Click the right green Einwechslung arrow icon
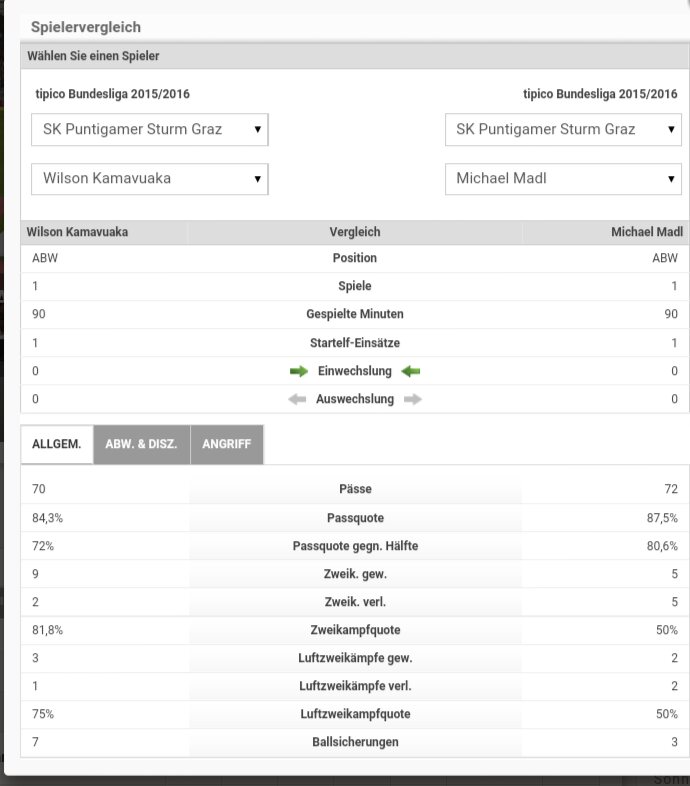Screen dimensions: 690x786 (411, 371)
